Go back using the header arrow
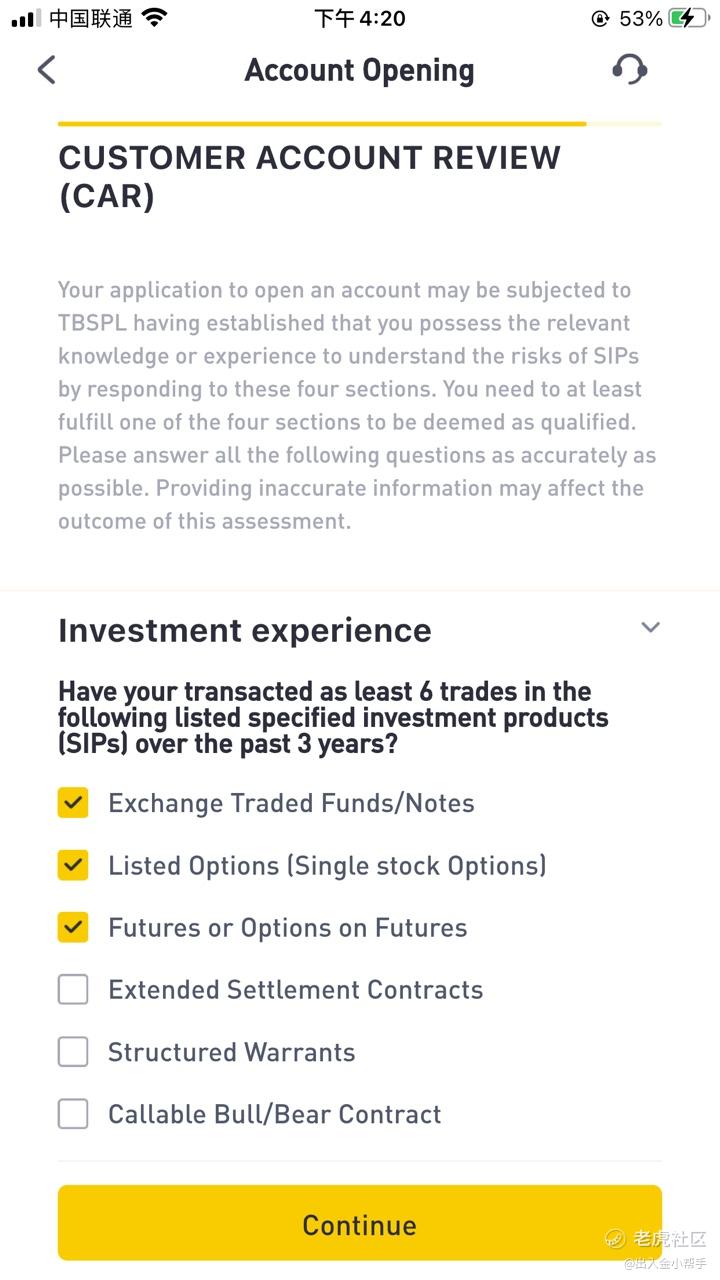This screenshot has width=720, height=1280. [46, 70]
